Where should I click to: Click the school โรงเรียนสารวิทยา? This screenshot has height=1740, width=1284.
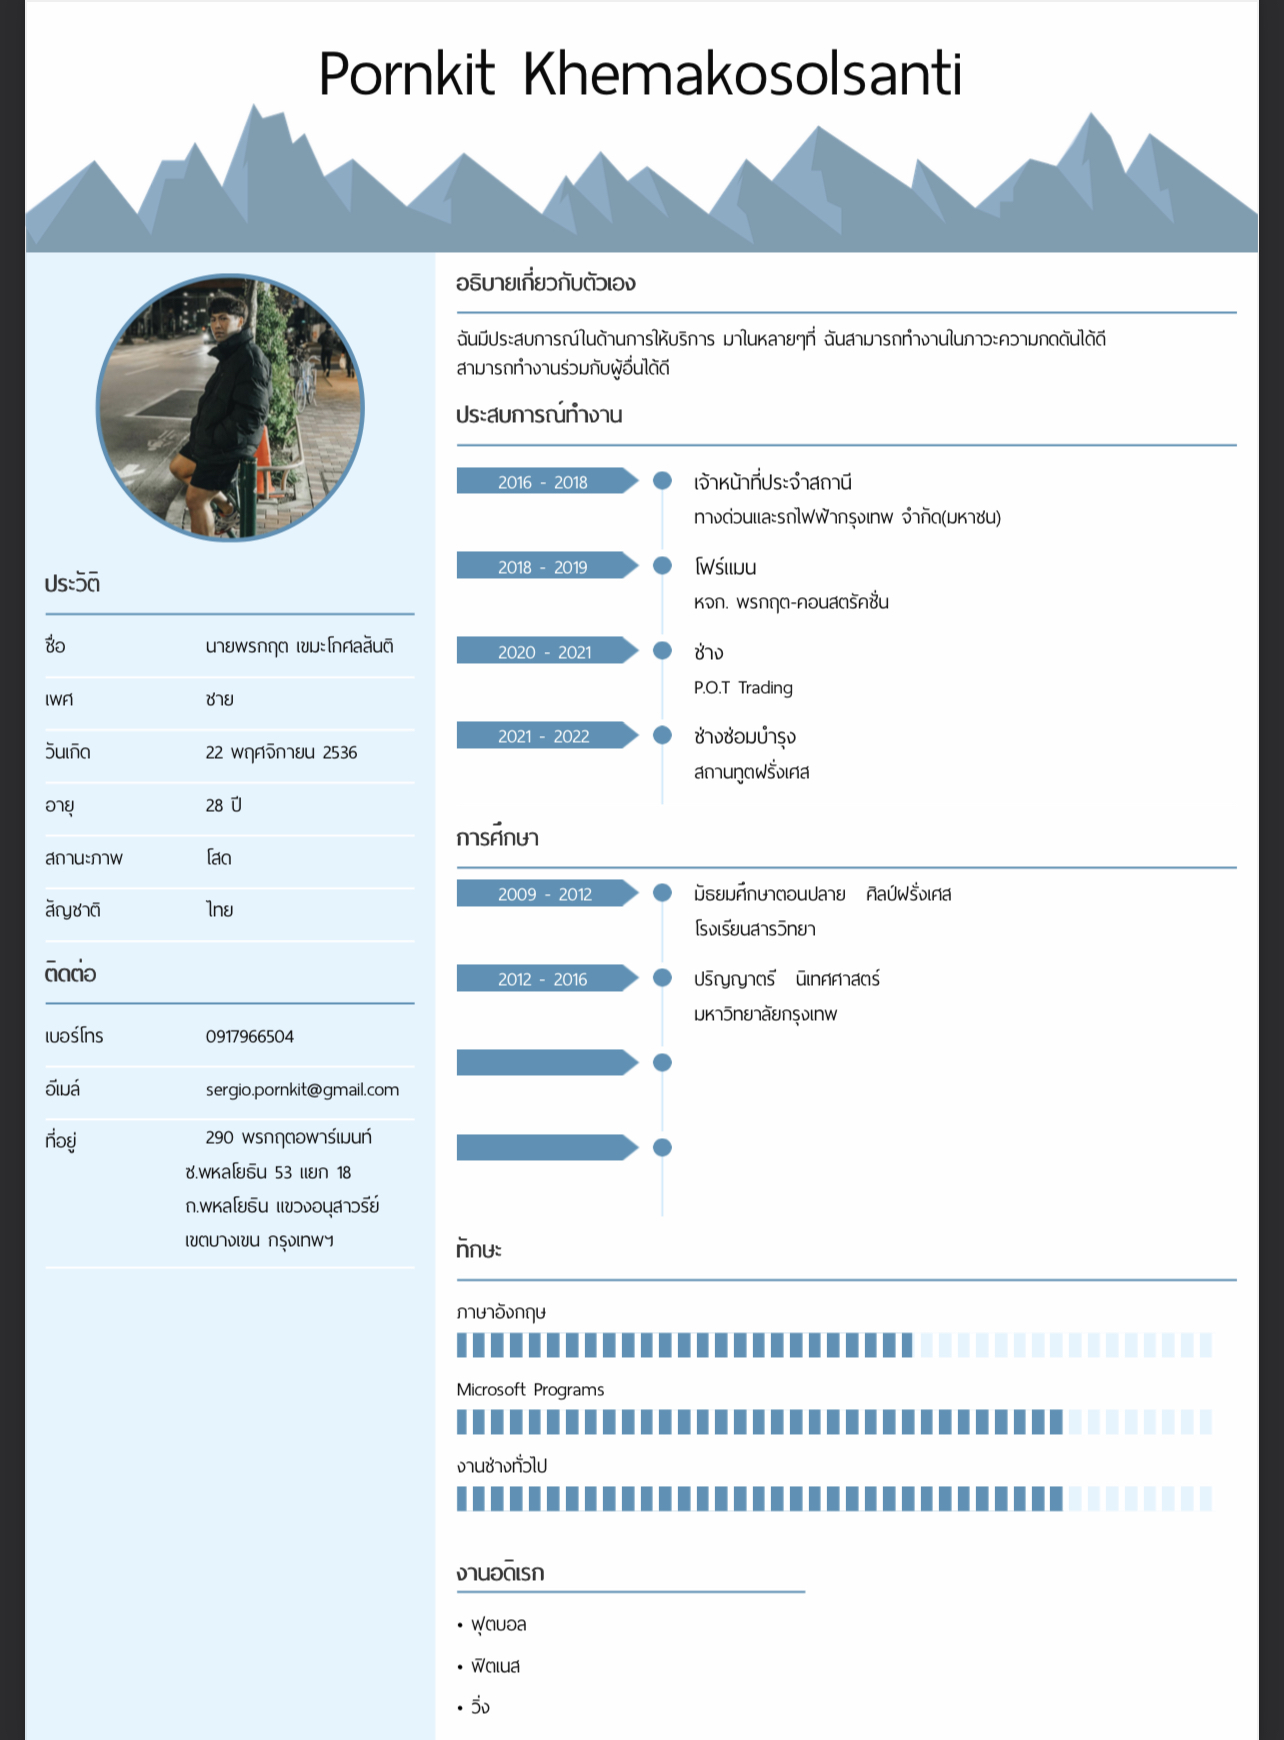coord(755,929)
